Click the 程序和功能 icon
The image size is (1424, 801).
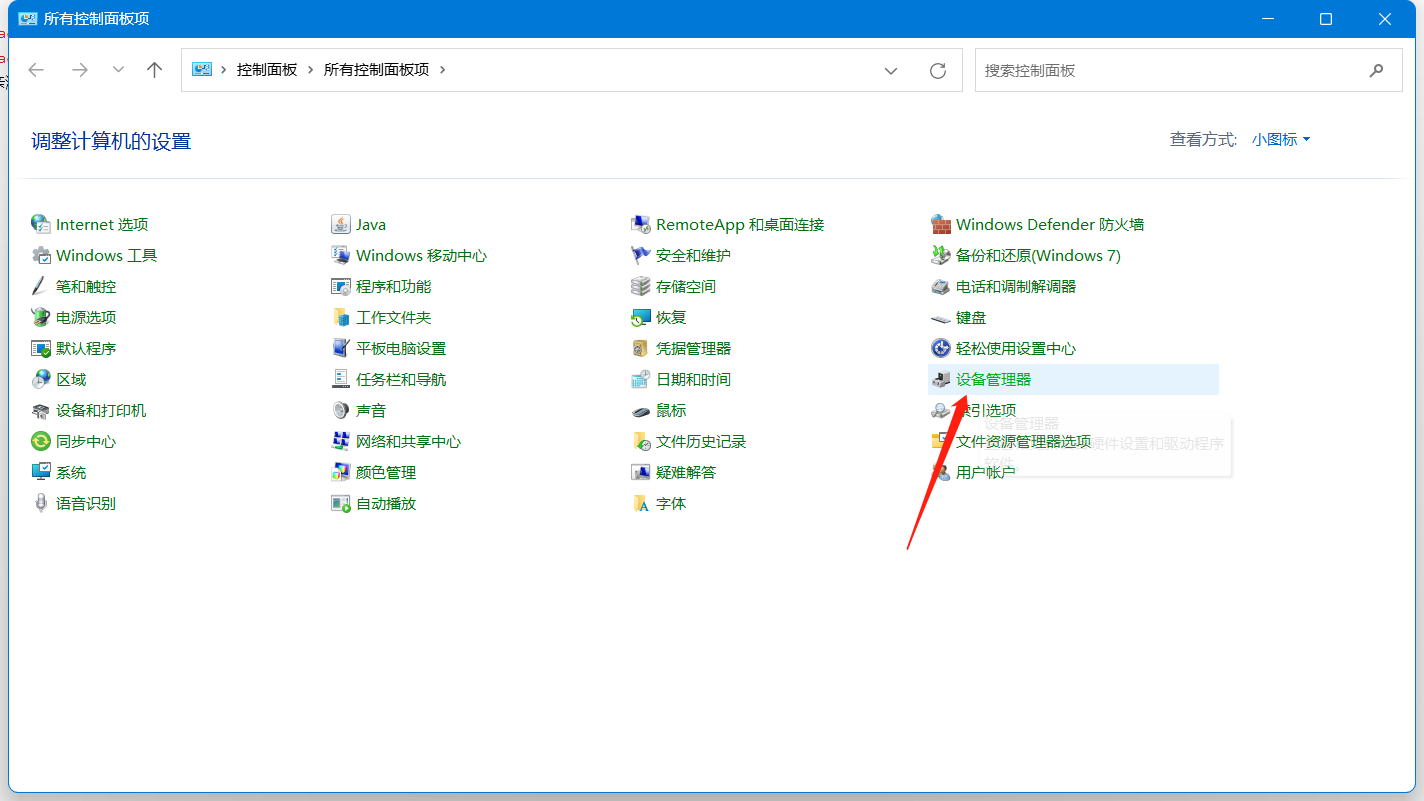click(340, 286)
